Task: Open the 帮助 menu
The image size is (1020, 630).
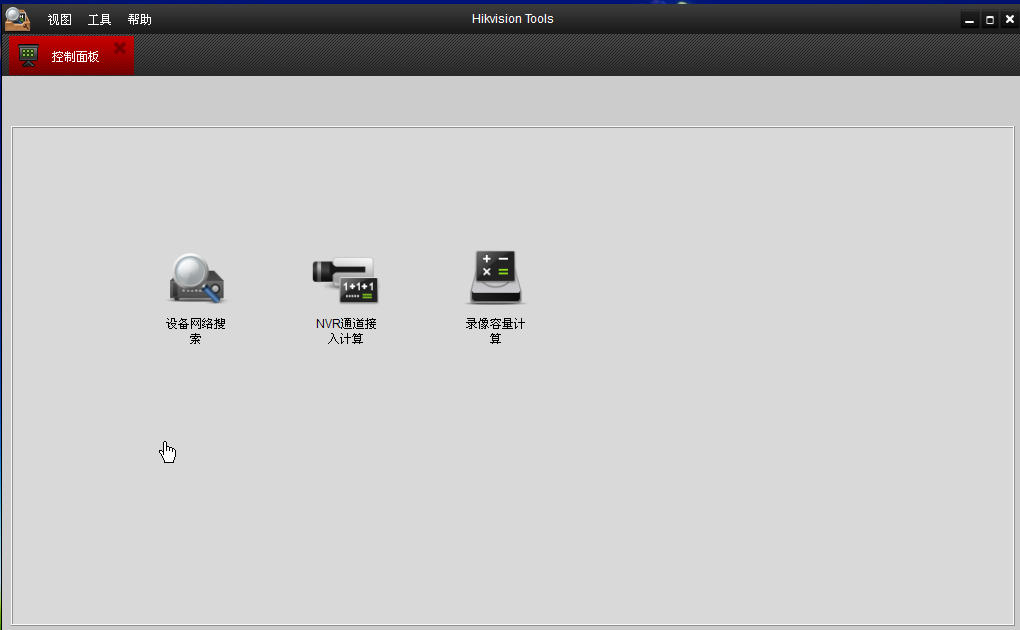Action: click(139, 18)
